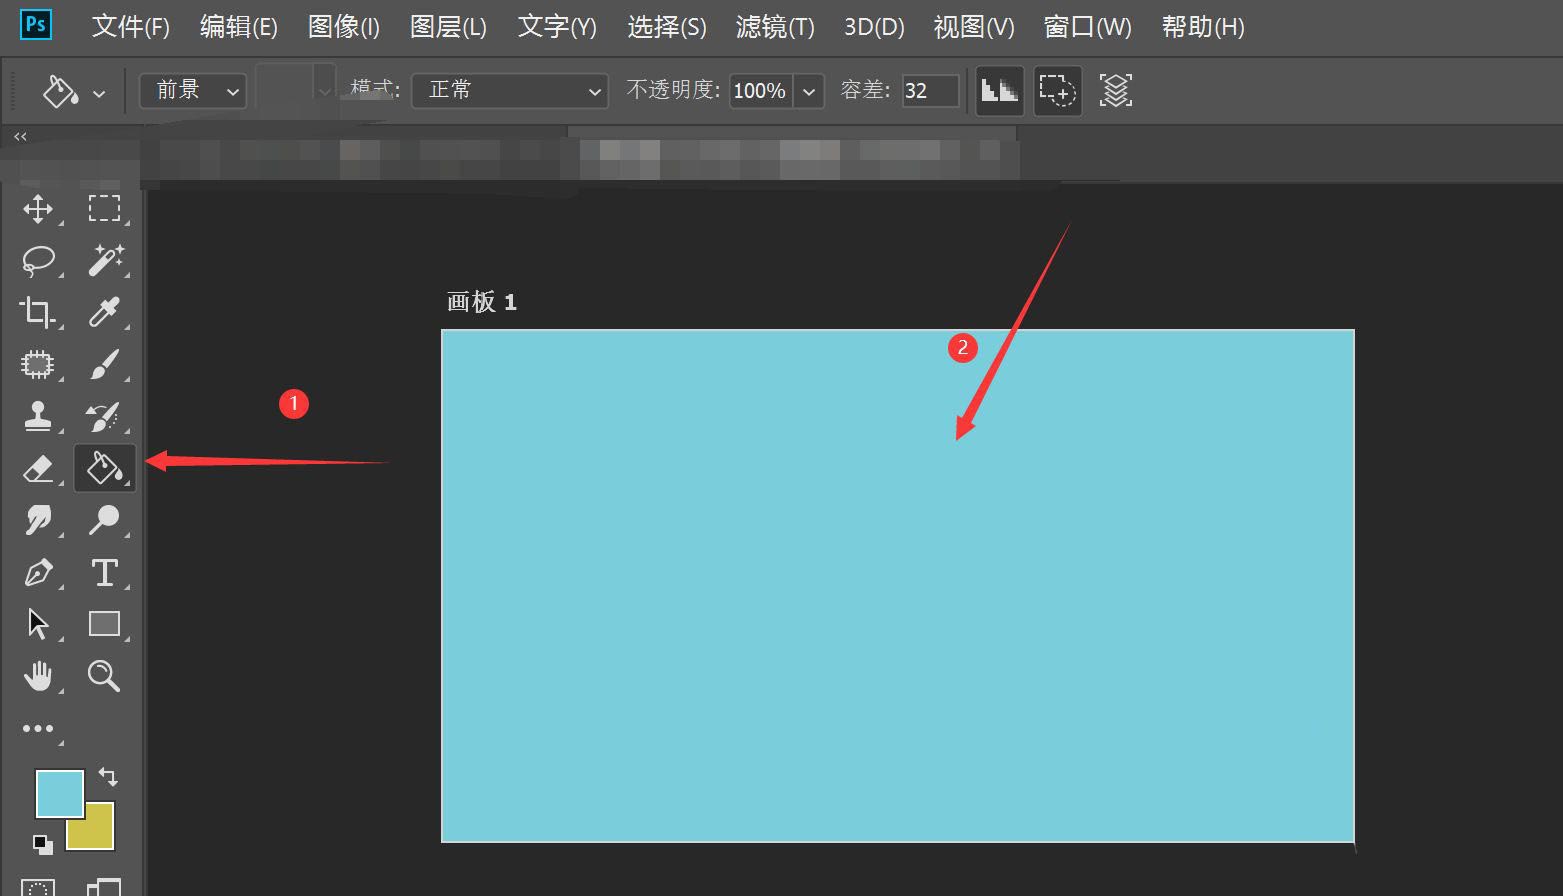This screenshot has width=1563, height=896.
Task: Click the 画板 1 artboard label
Action: pos(481,302)
